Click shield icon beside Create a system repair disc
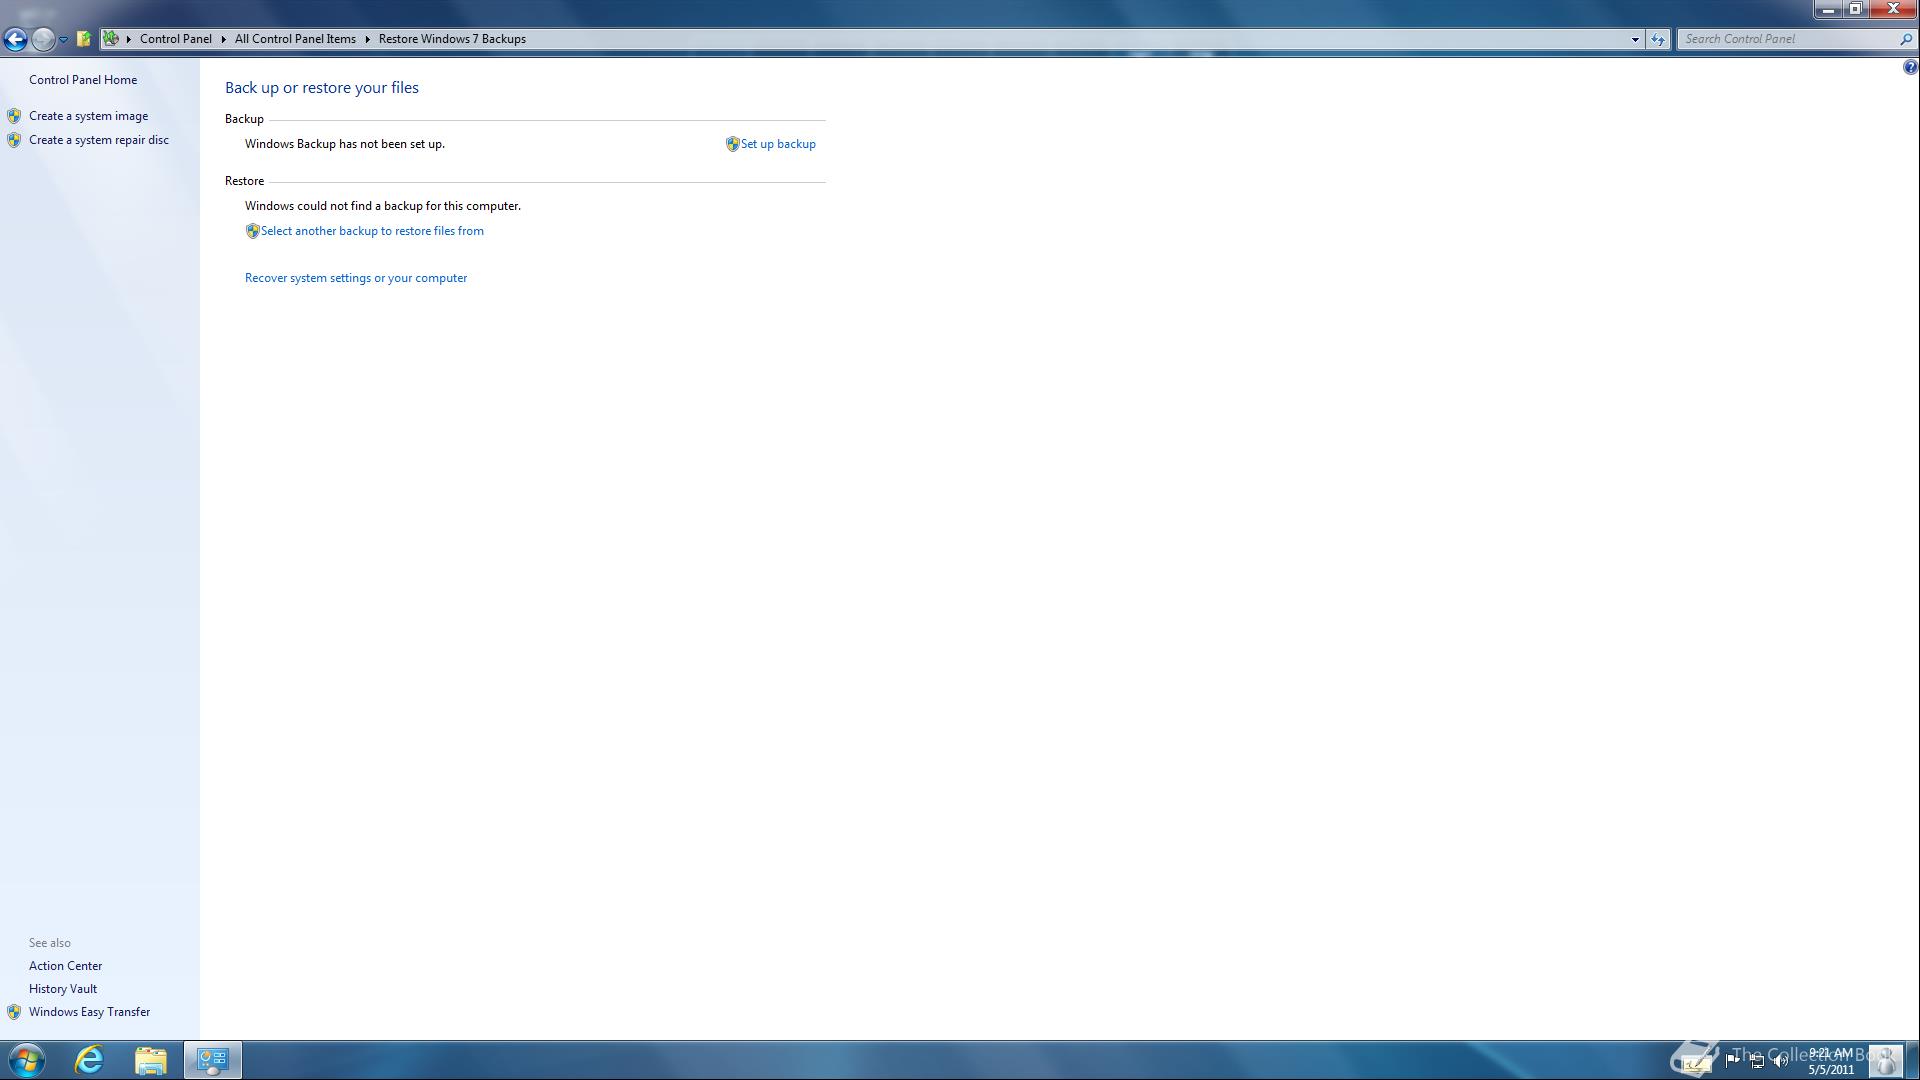This screenshot has width=1920, height=1080. [14, 140]
